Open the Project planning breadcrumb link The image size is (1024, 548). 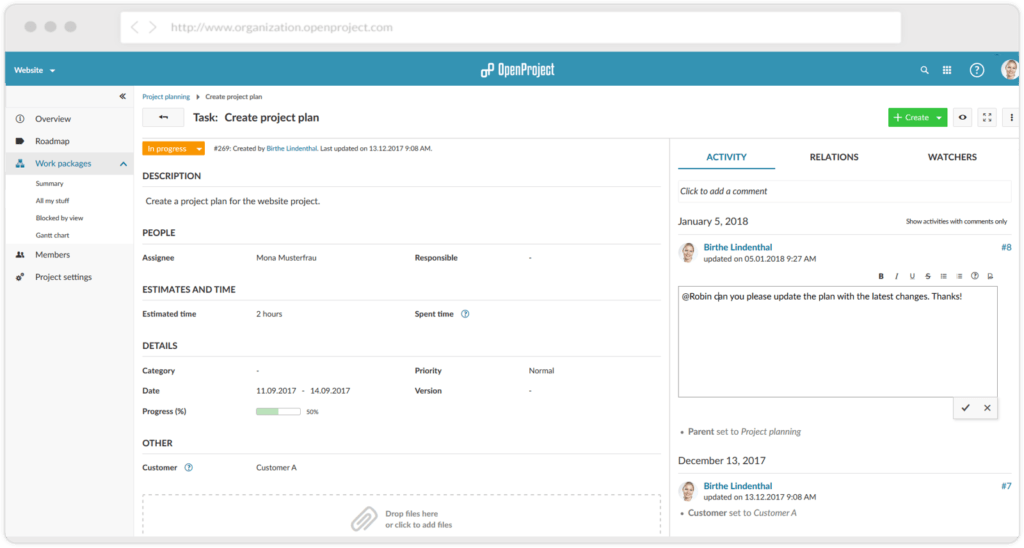click(x=166, y=97)
